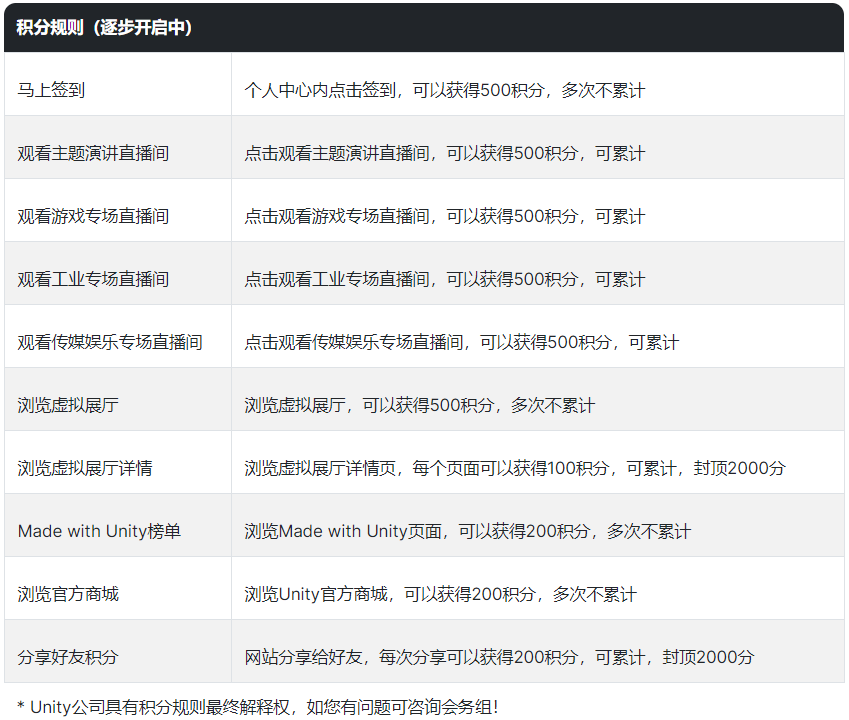
Task: Click the text 点击观看传媒娱乐专场直播间，可以获得500积分，可累计
Action: [x=461, y=342]
